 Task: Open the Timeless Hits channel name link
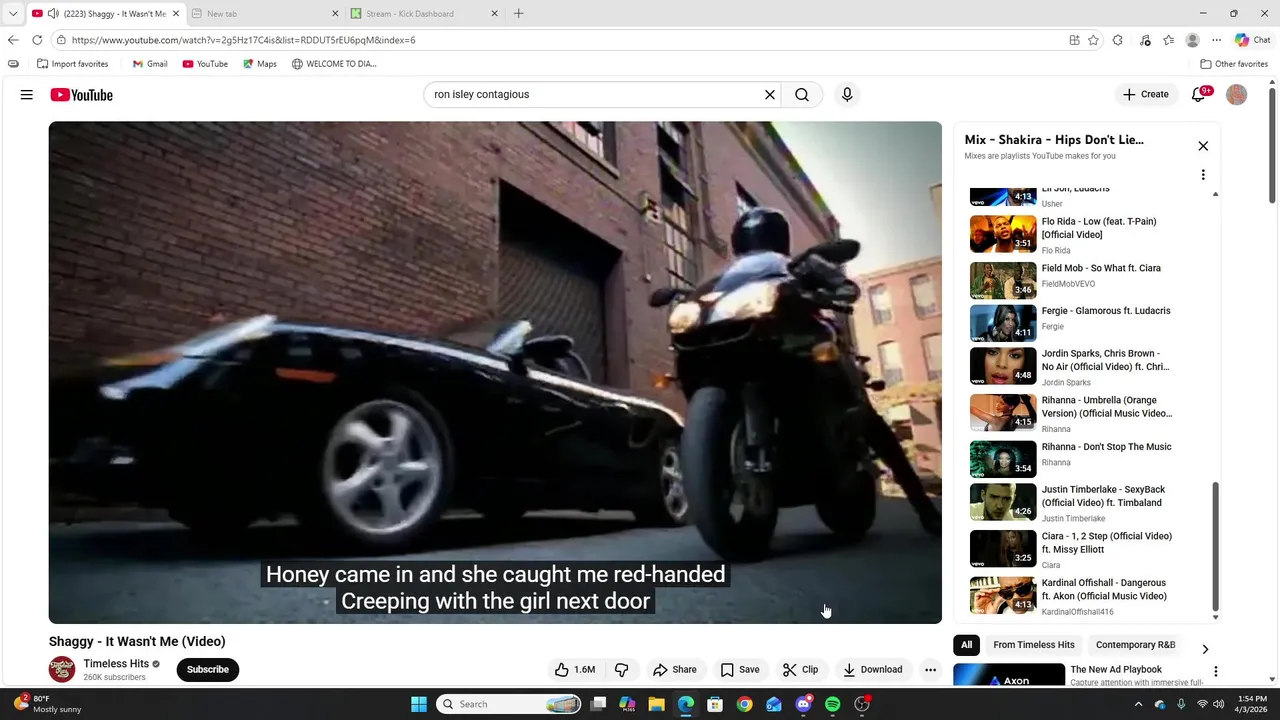[x=116, y=664]
